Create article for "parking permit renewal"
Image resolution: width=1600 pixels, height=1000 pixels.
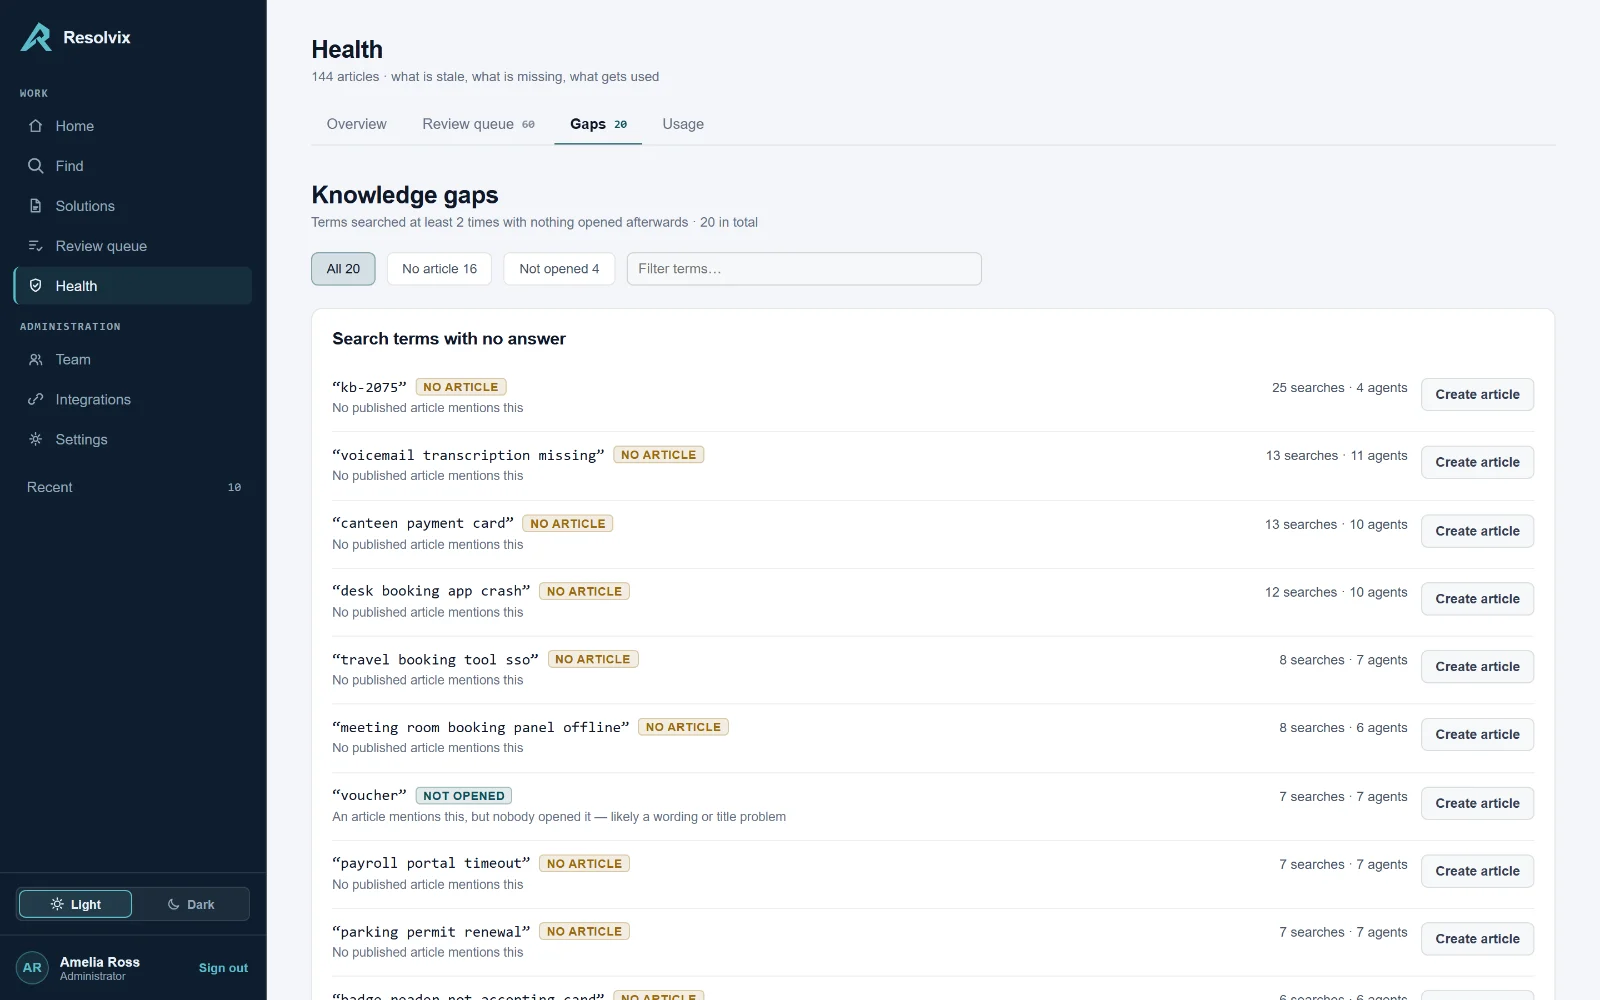pos(1477,939)
